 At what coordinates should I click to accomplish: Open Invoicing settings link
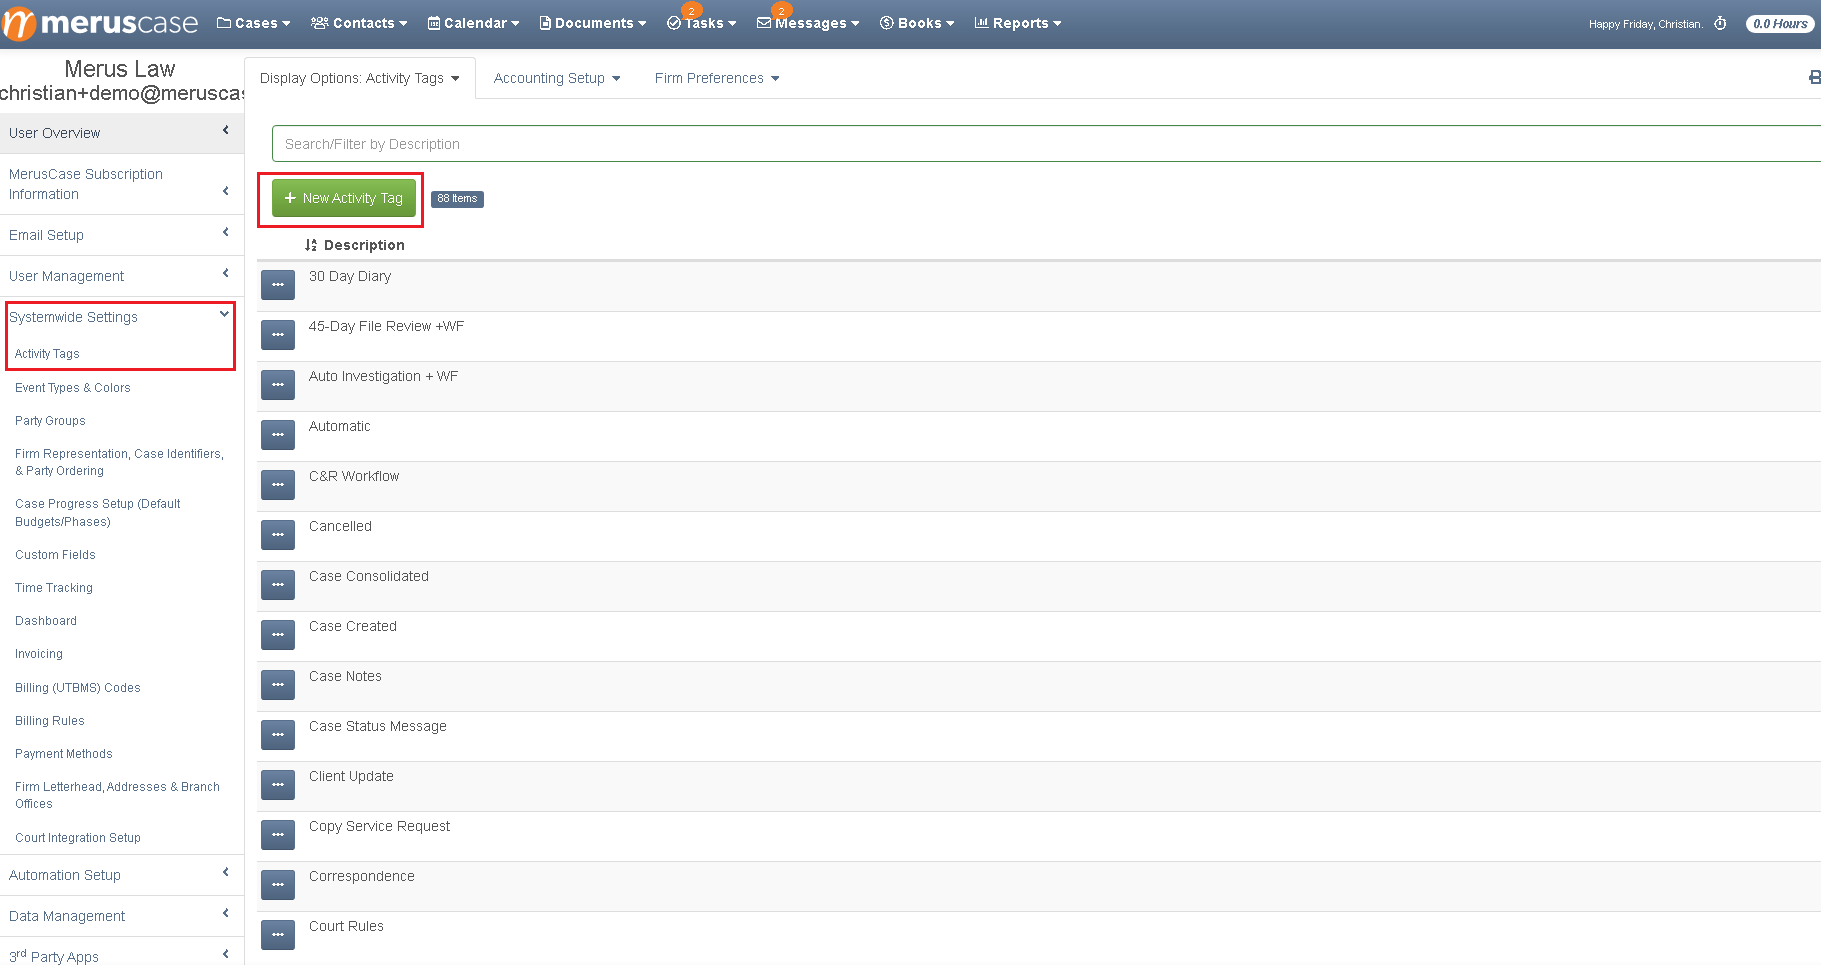click(x=39, y=654)
